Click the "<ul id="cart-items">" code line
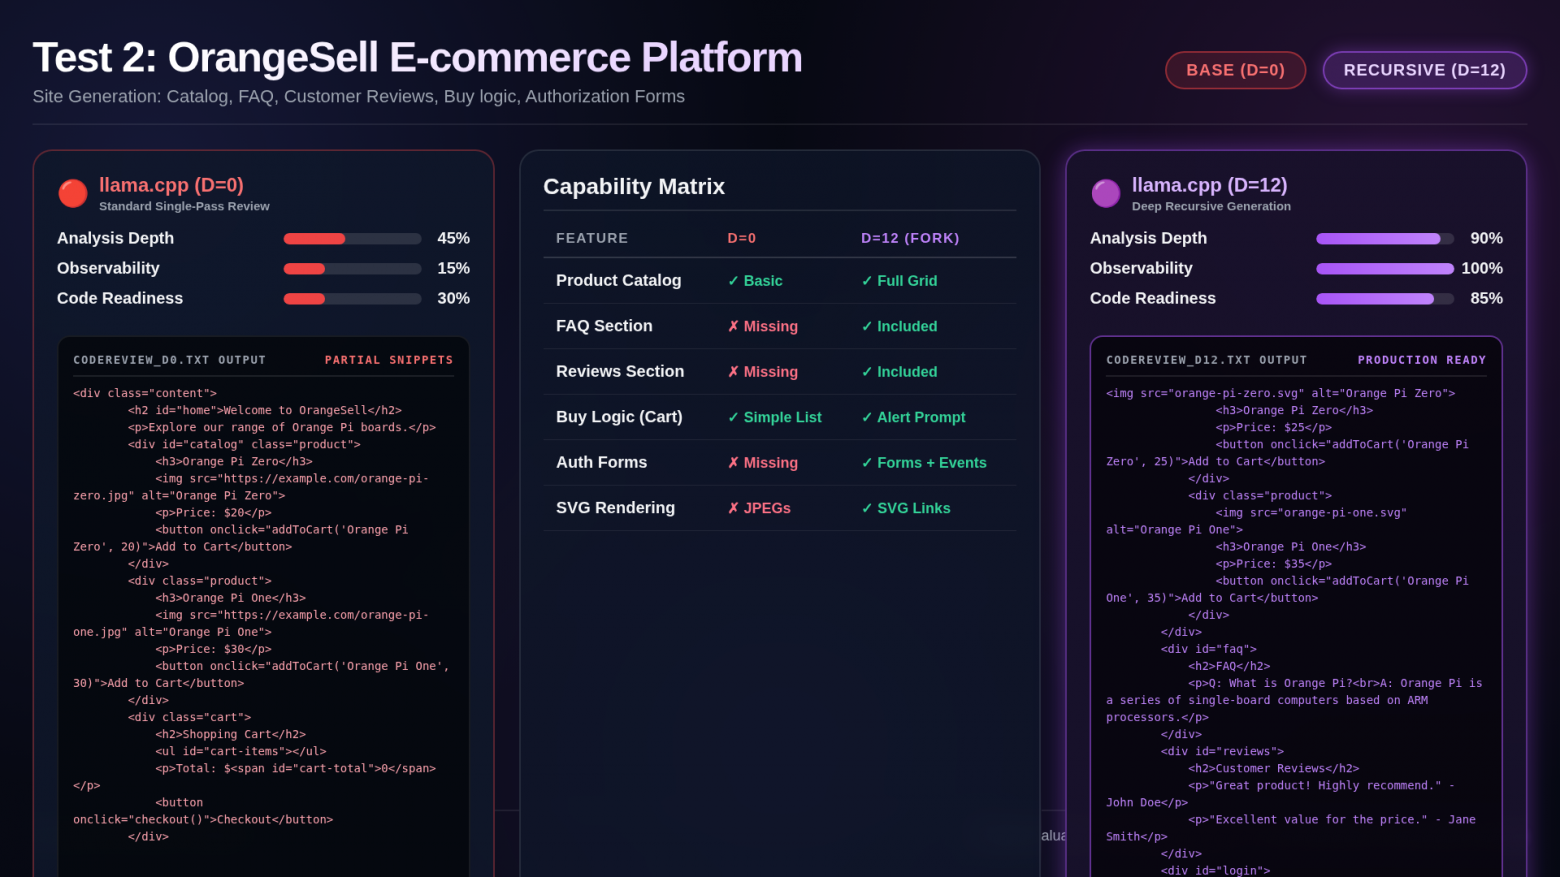The width and height of the screenshot is (1560, 877). click(241, 752)
